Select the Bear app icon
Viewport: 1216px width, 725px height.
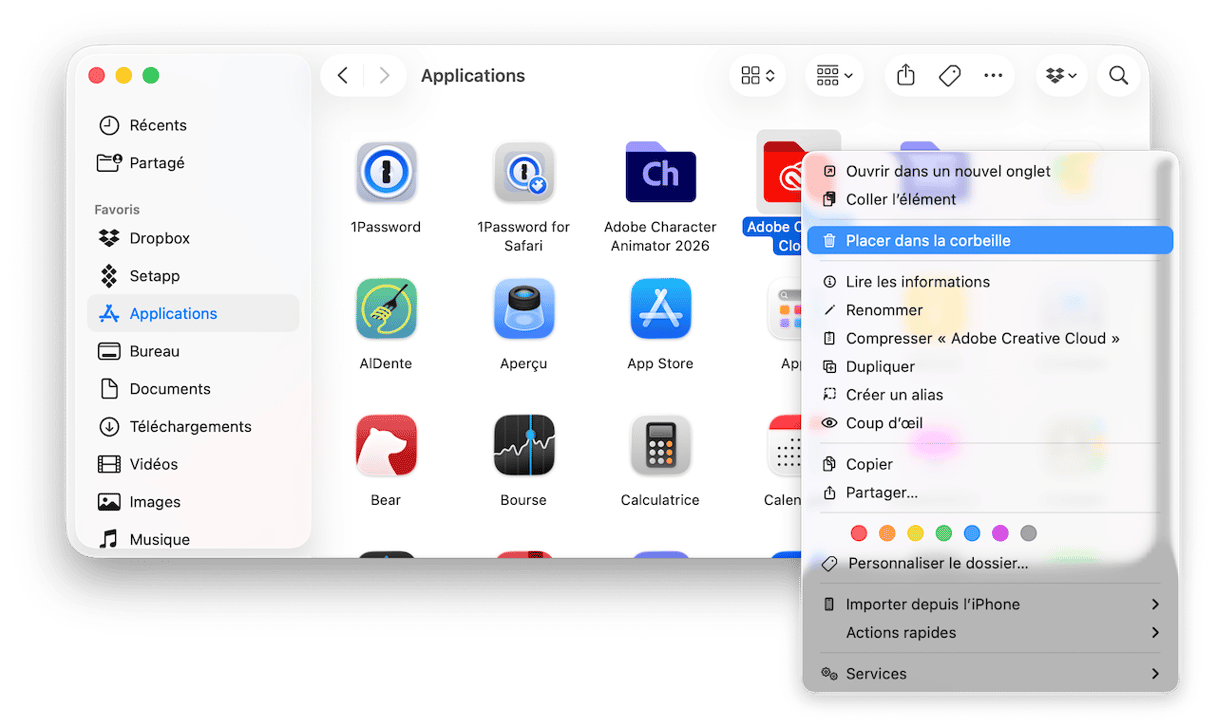[x=386, y=445]
